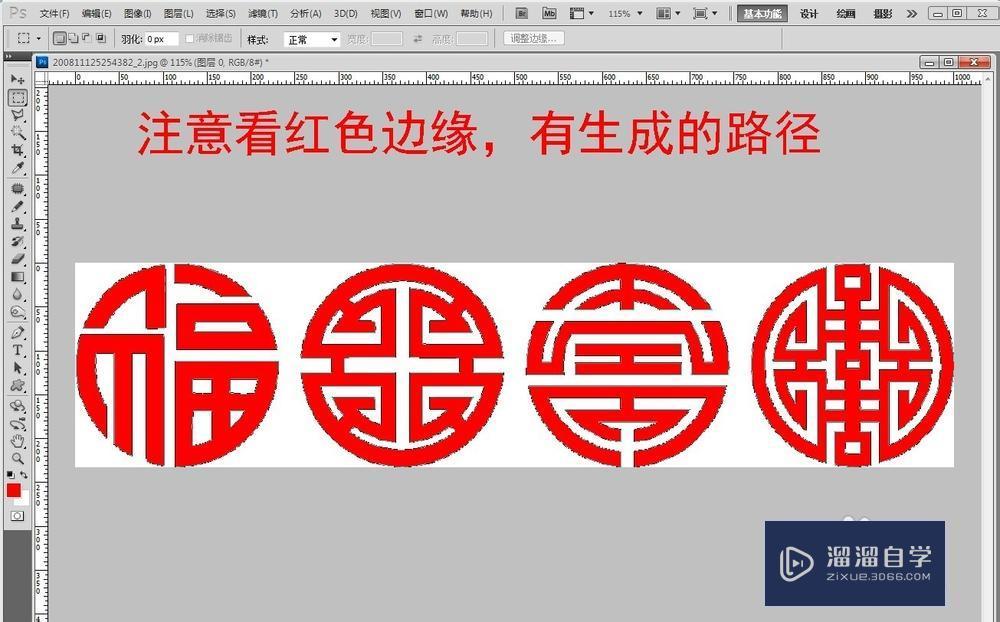
Task: Pick the red foreground color swatch
Action: (13, 490)
